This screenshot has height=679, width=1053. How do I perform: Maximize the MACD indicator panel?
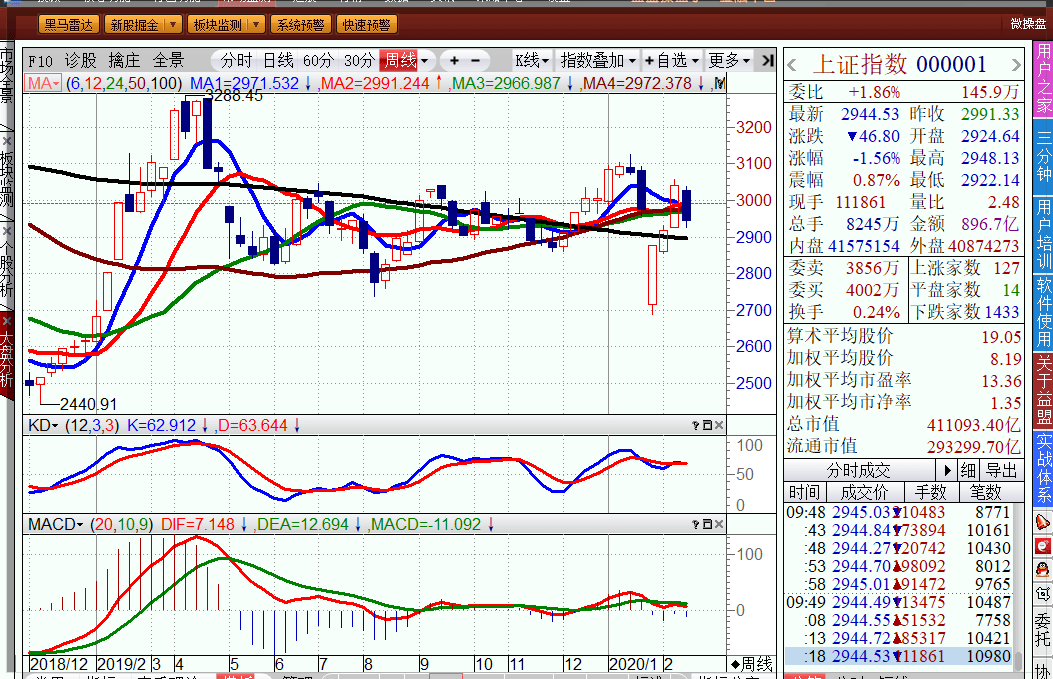coord(707,525)
